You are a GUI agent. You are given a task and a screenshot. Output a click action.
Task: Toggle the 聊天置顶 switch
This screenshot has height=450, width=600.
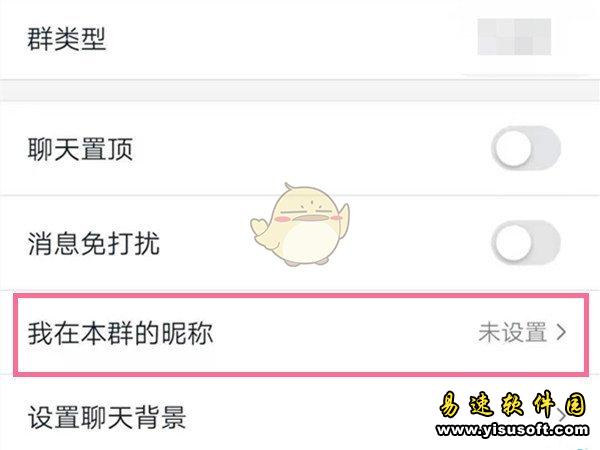pos(526,148)
